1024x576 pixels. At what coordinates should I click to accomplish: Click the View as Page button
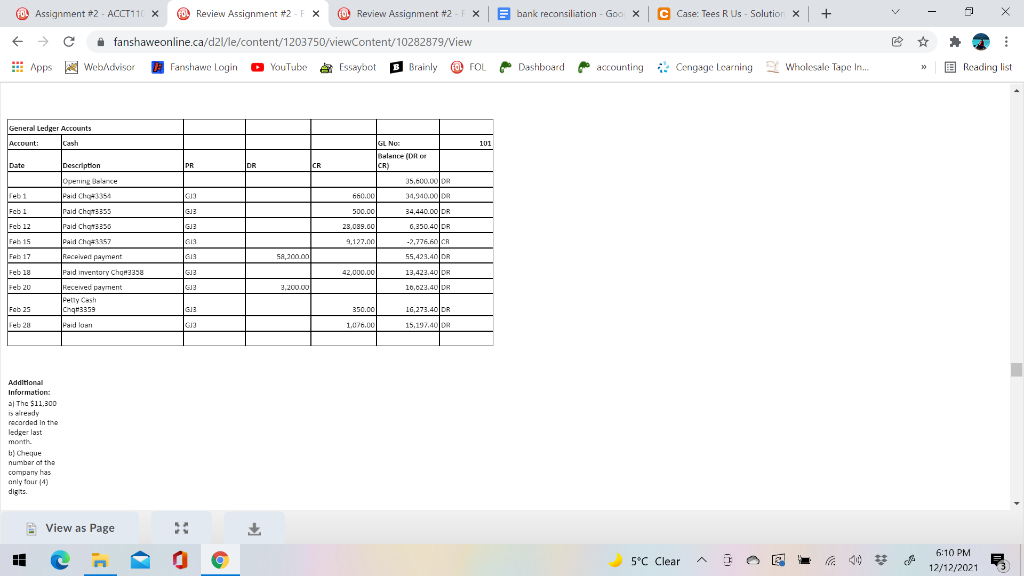pos(72,527)
